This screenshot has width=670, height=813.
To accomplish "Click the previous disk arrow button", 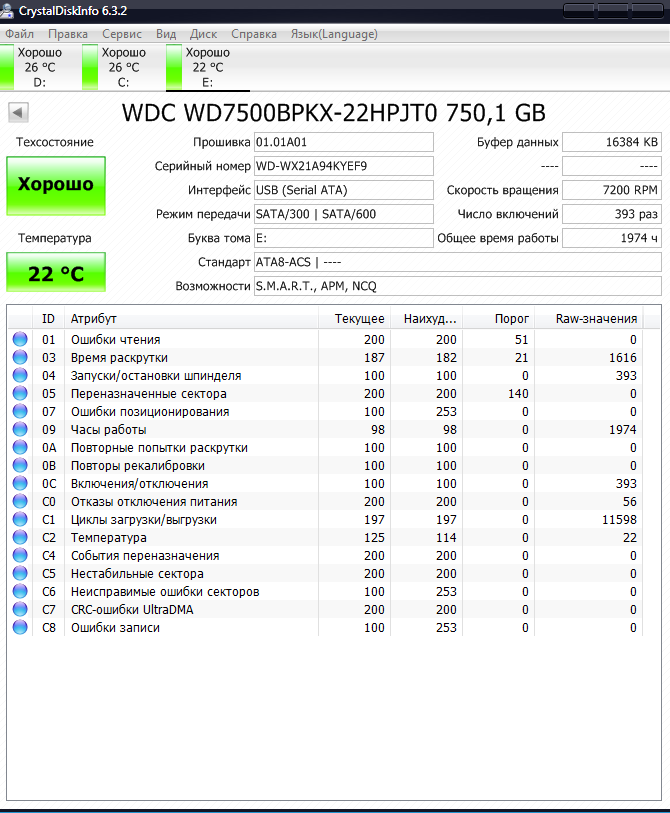I will click(x=18, y=112).
